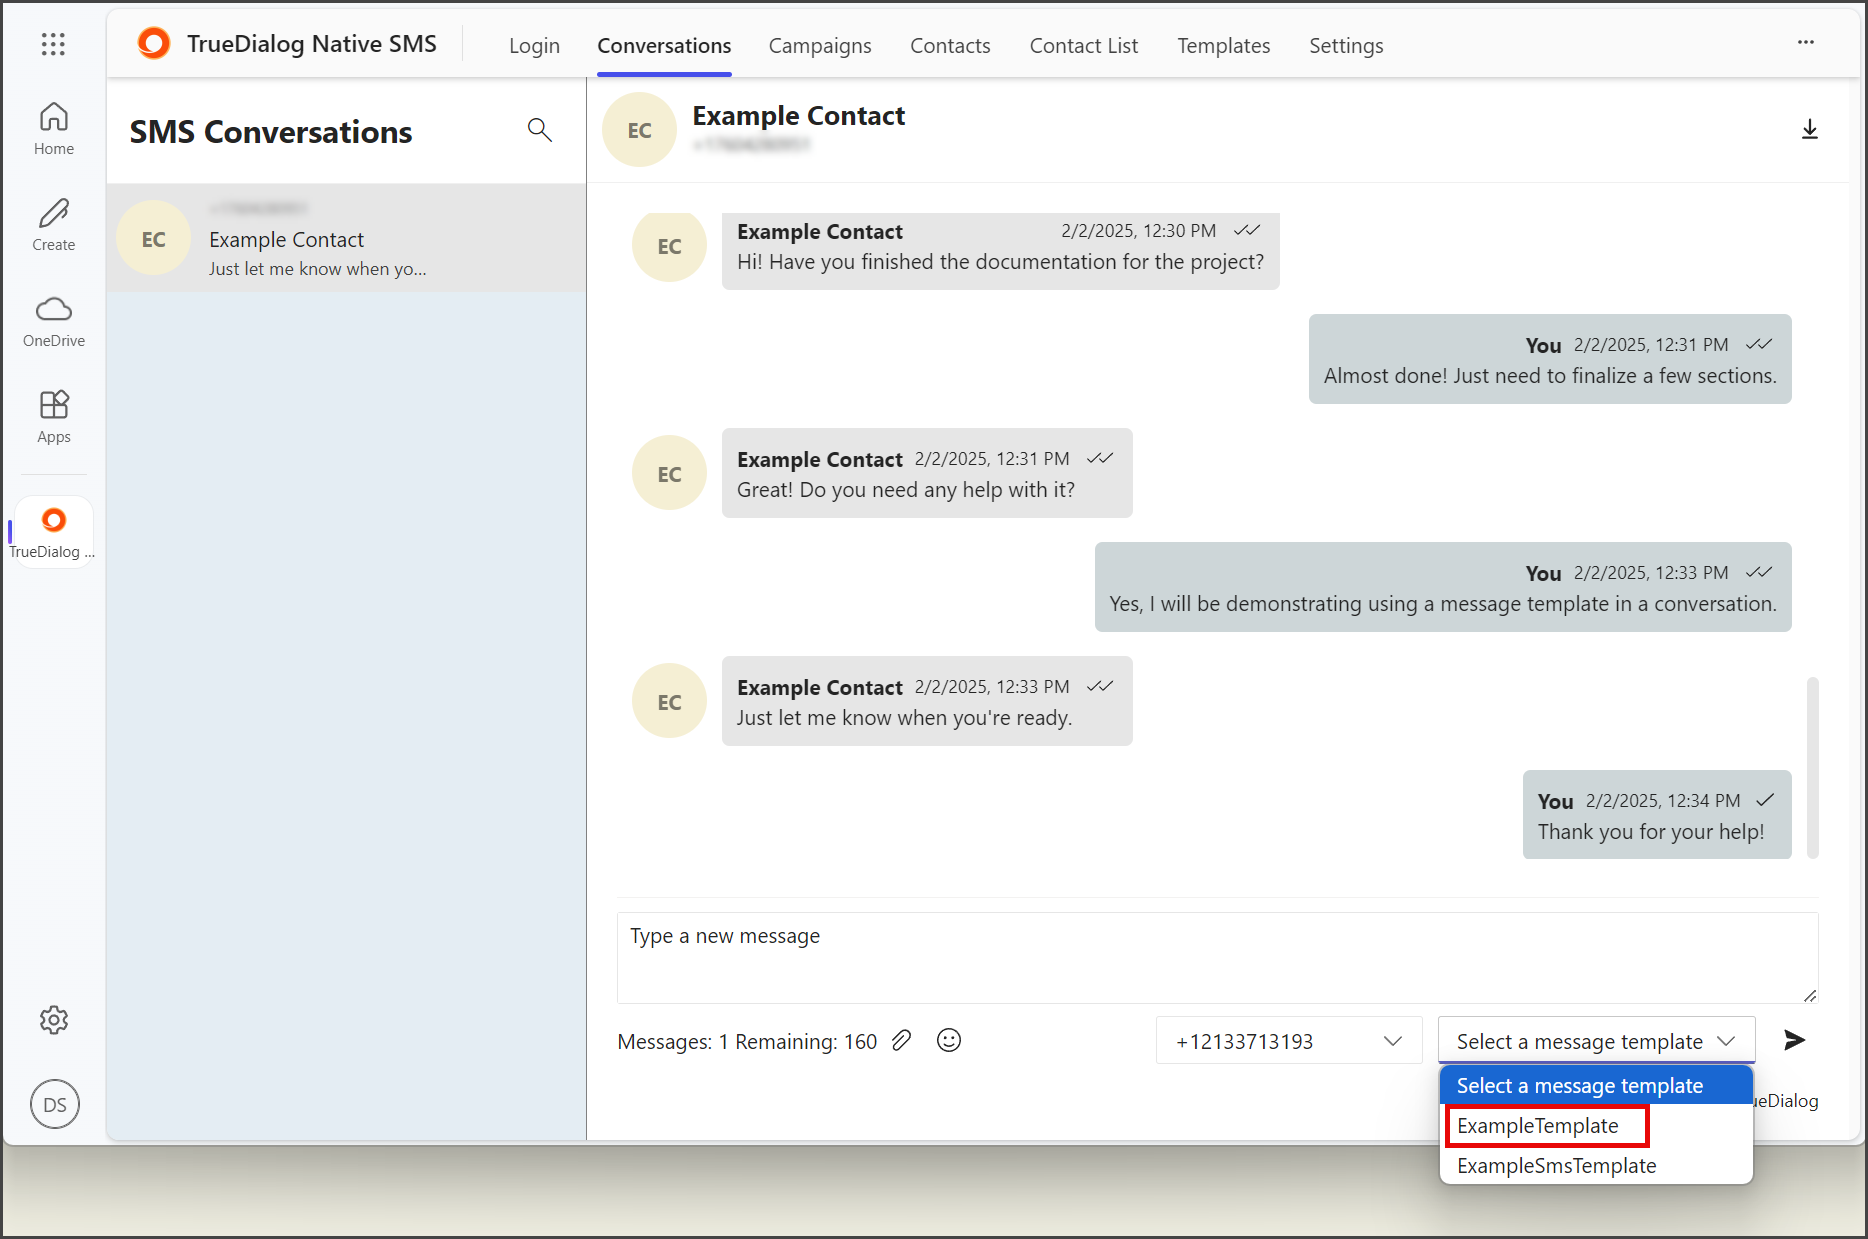Search SMS conversations with magnifier icon
This screenshot has height=1239, width=1868.
point(540,129)
